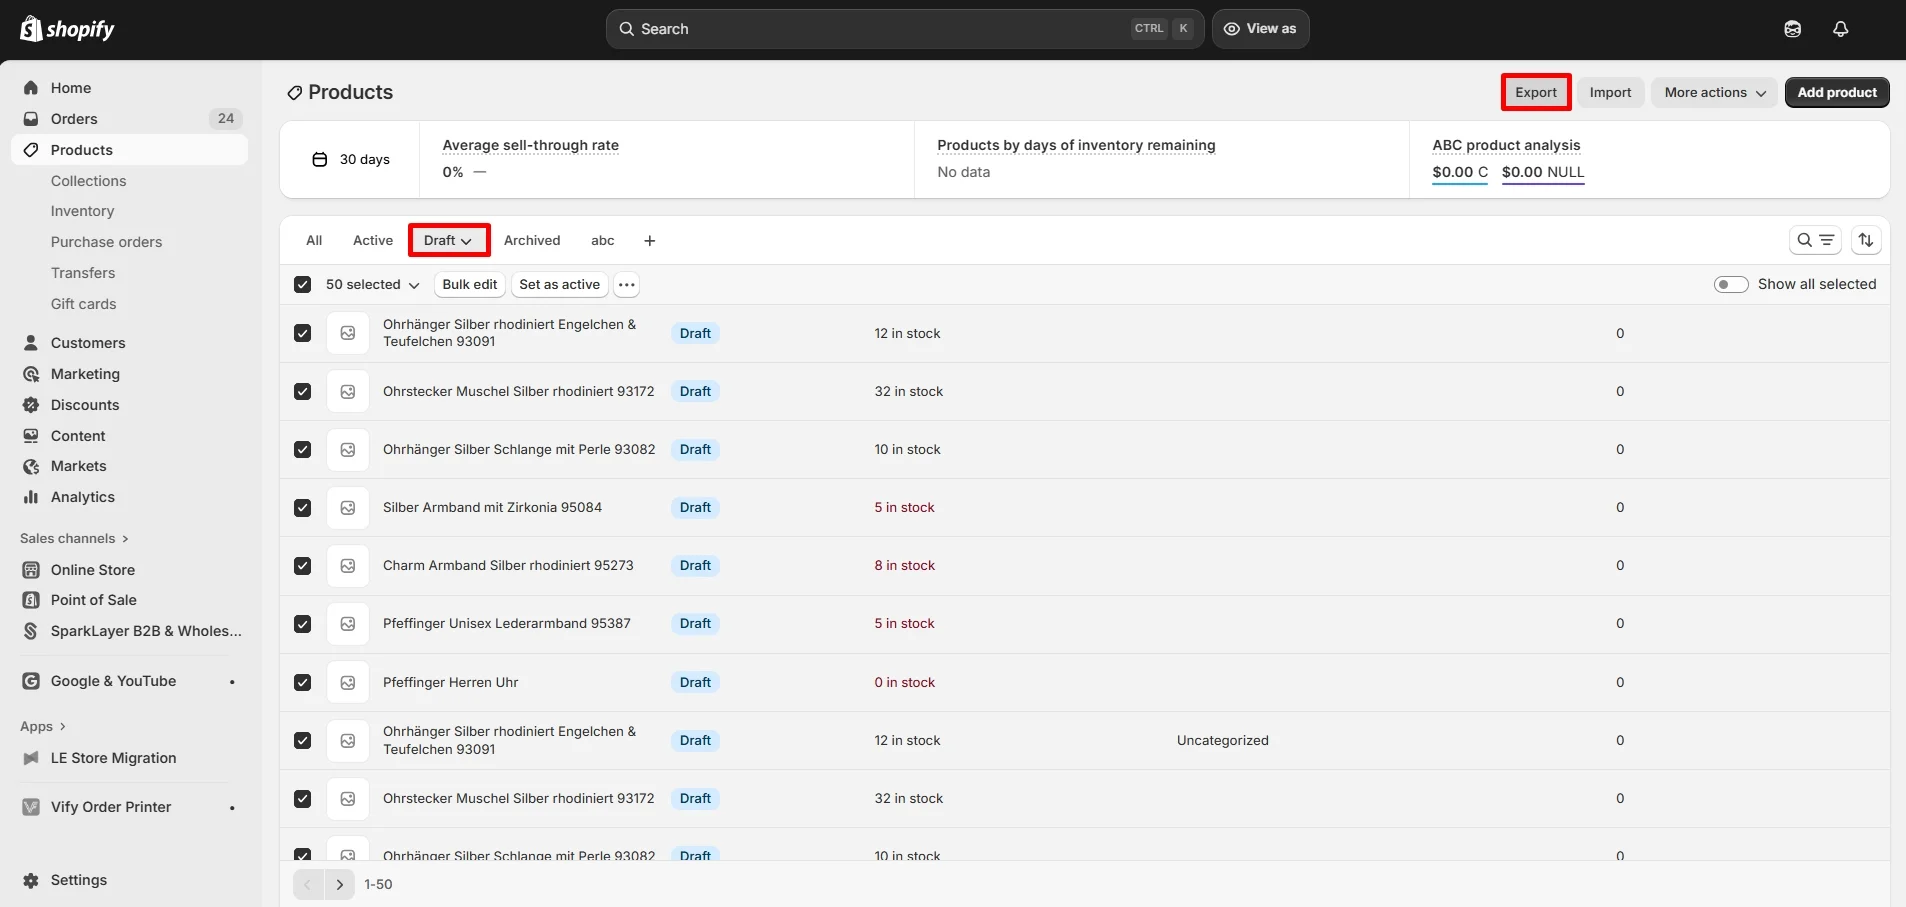This screenshot has width=1906, height=907.
Task: Uncheck Silber Armband mit Zirkonia 95084
Action: [x=302, y=507]
